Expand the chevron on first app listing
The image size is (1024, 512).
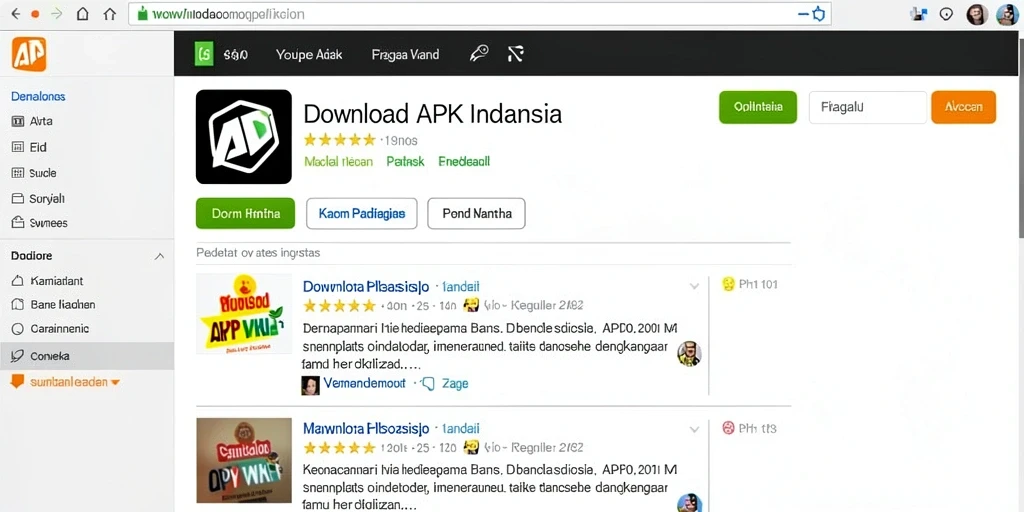click(694, 286)
